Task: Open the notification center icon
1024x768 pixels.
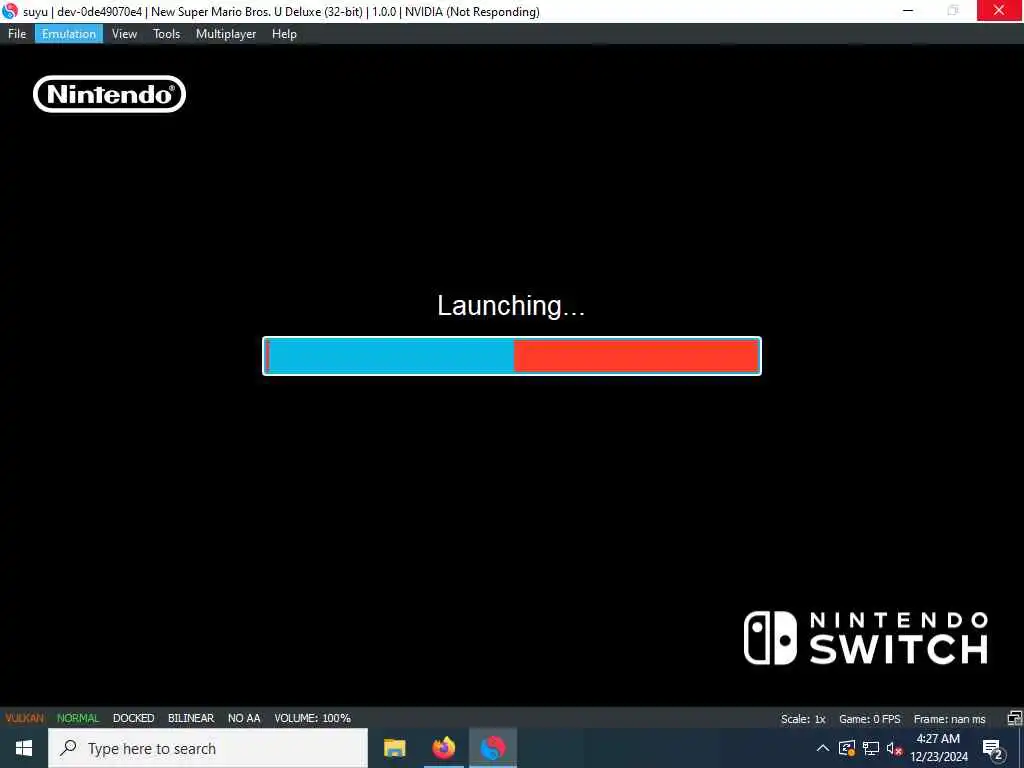Action: pos(993,749)
